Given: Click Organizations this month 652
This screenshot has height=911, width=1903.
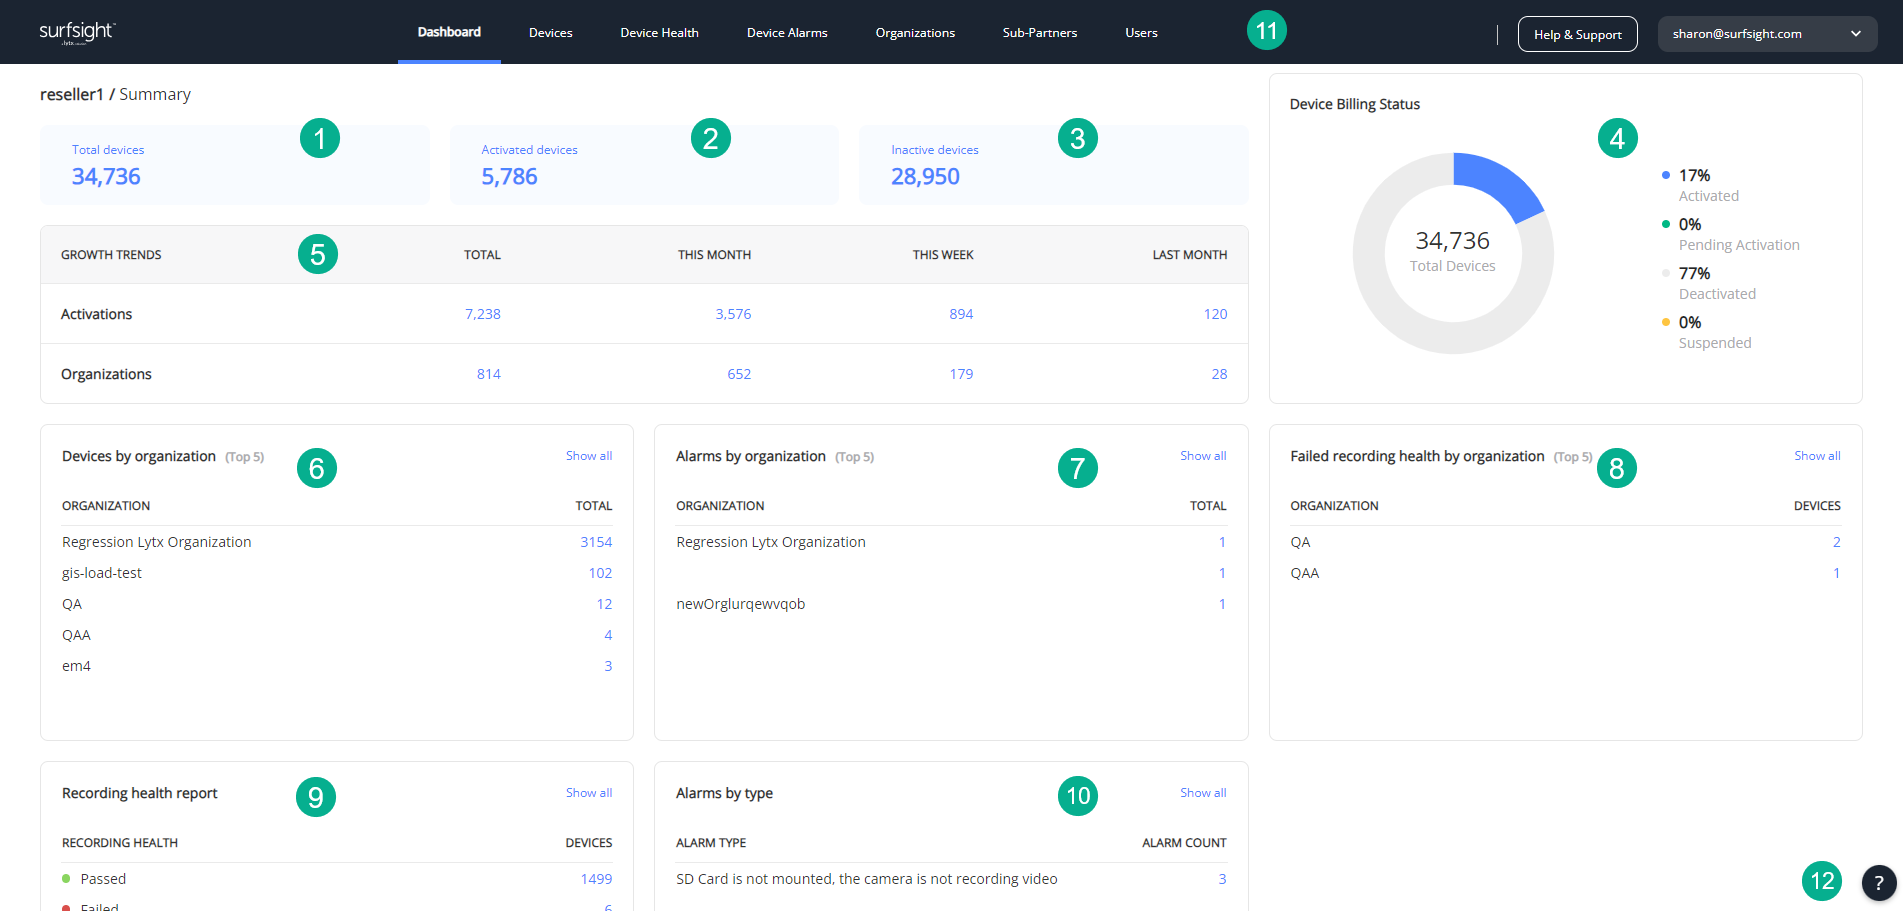Looking at the screenshot, I should [739, 374].
